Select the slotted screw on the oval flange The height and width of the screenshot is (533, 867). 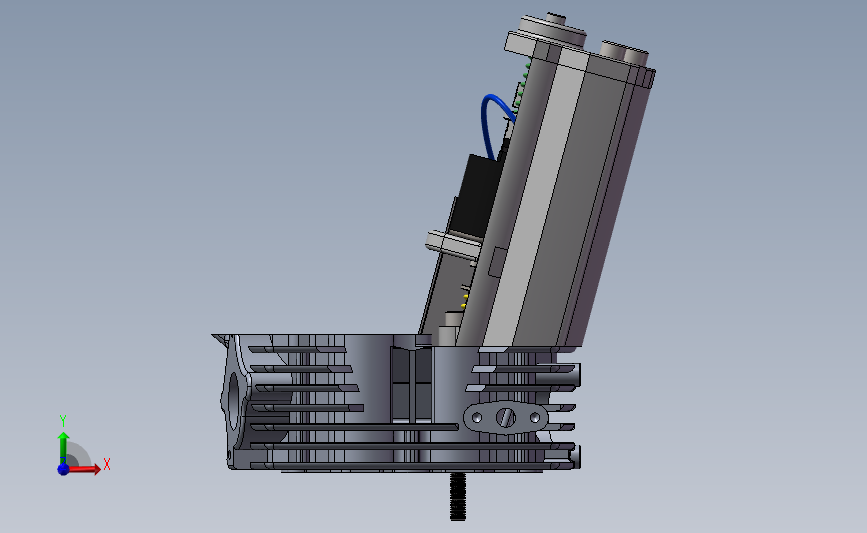[505, 417]
